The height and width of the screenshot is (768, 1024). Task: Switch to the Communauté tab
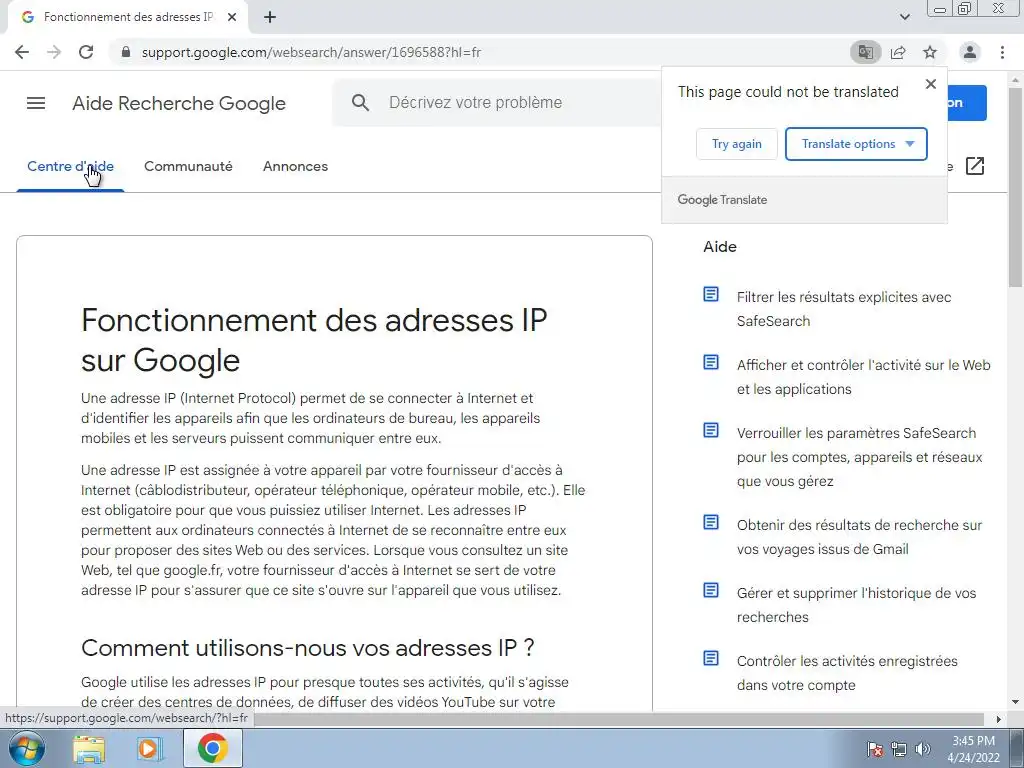pyautogui.click(x=188, y=166)
